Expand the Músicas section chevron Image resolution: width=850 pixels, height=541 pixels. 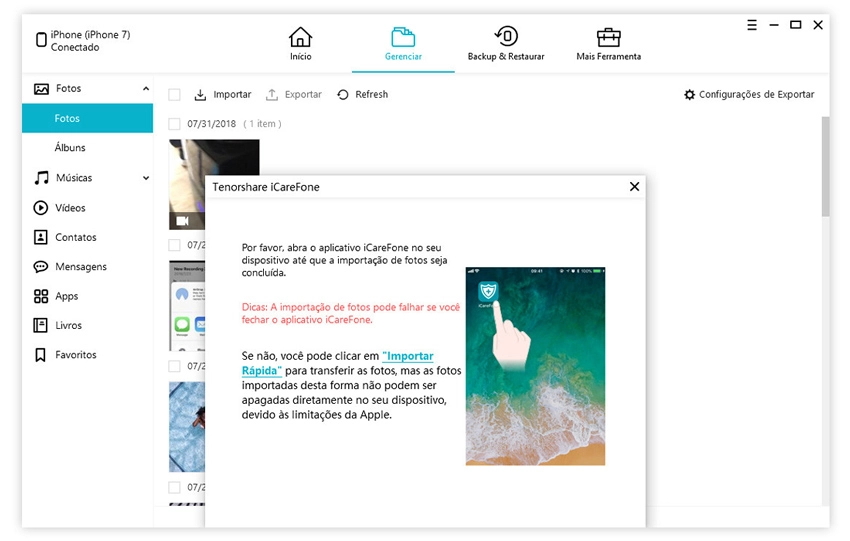click(x=146, y=178)
